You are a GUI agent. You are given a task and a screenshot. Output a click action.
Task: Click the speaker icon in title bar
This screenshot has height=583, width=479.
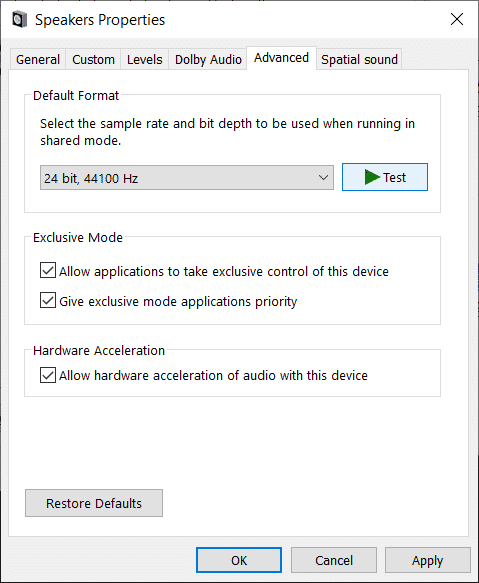point(19,19)
